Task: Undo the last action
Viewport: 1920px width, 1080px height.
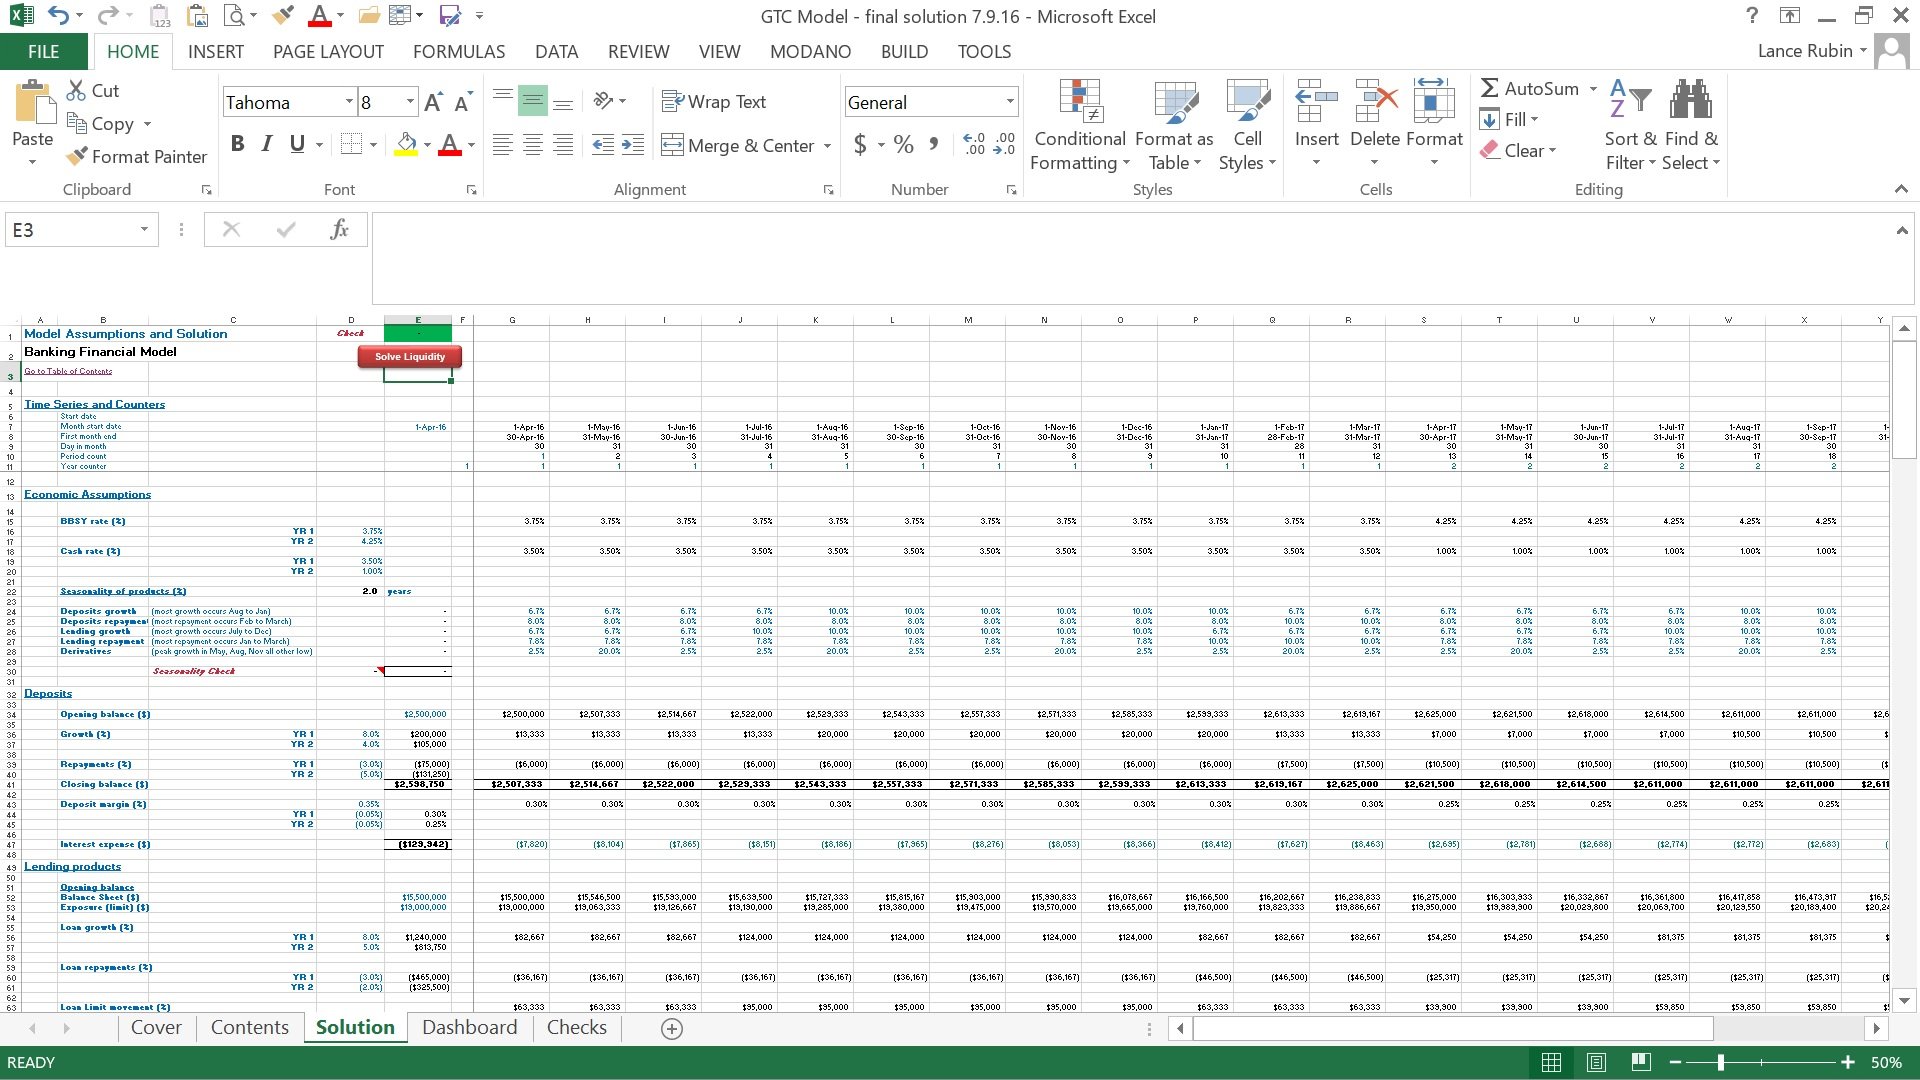Action: pos(59,16)
